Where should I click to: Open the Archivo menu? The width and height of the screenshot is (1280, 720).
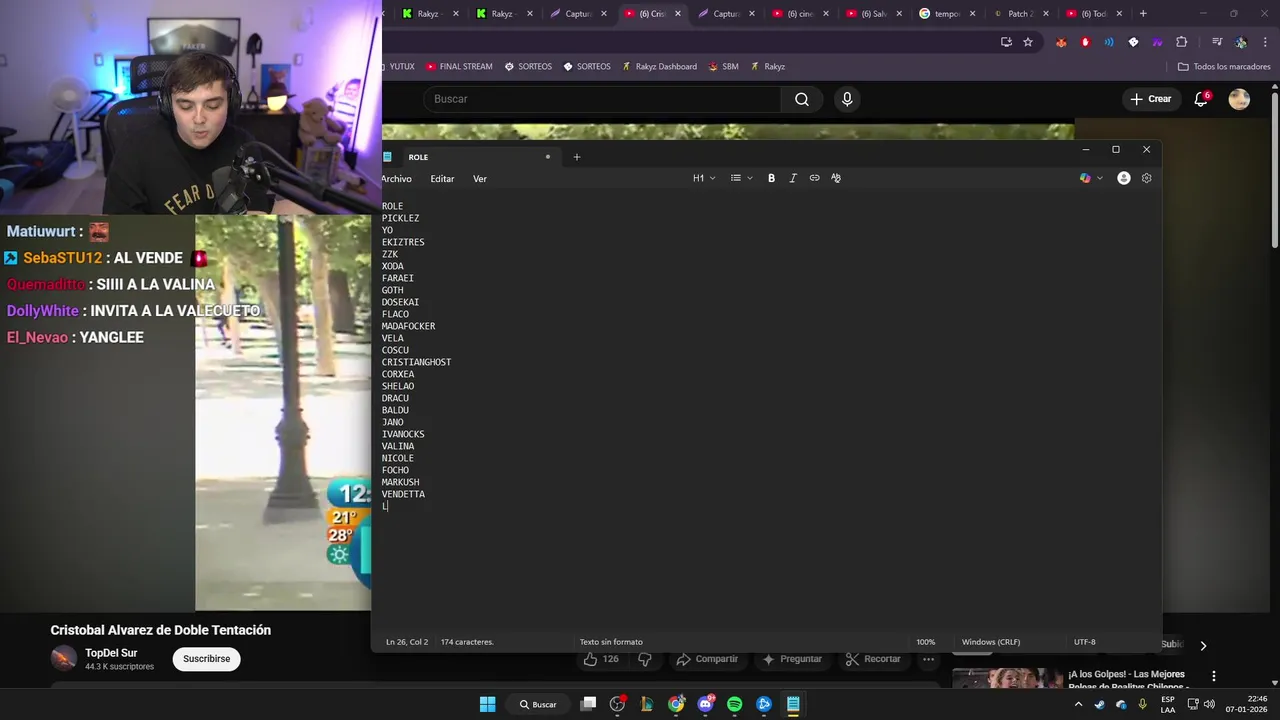[x=396, y=179]
